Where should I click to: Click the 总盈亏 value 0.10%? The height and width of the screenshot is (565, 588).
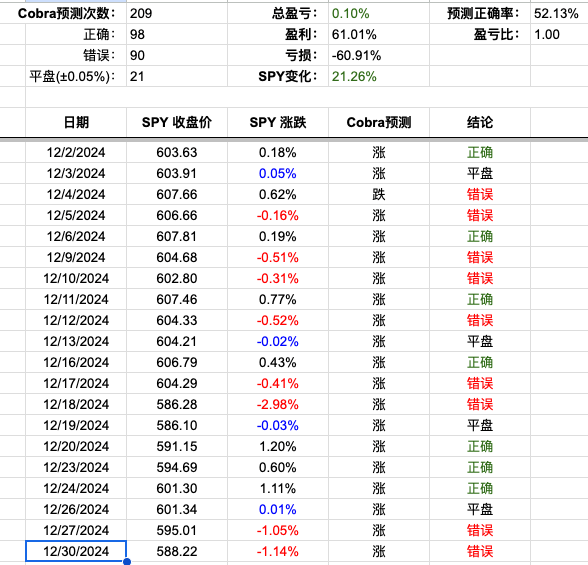point(350,13)
